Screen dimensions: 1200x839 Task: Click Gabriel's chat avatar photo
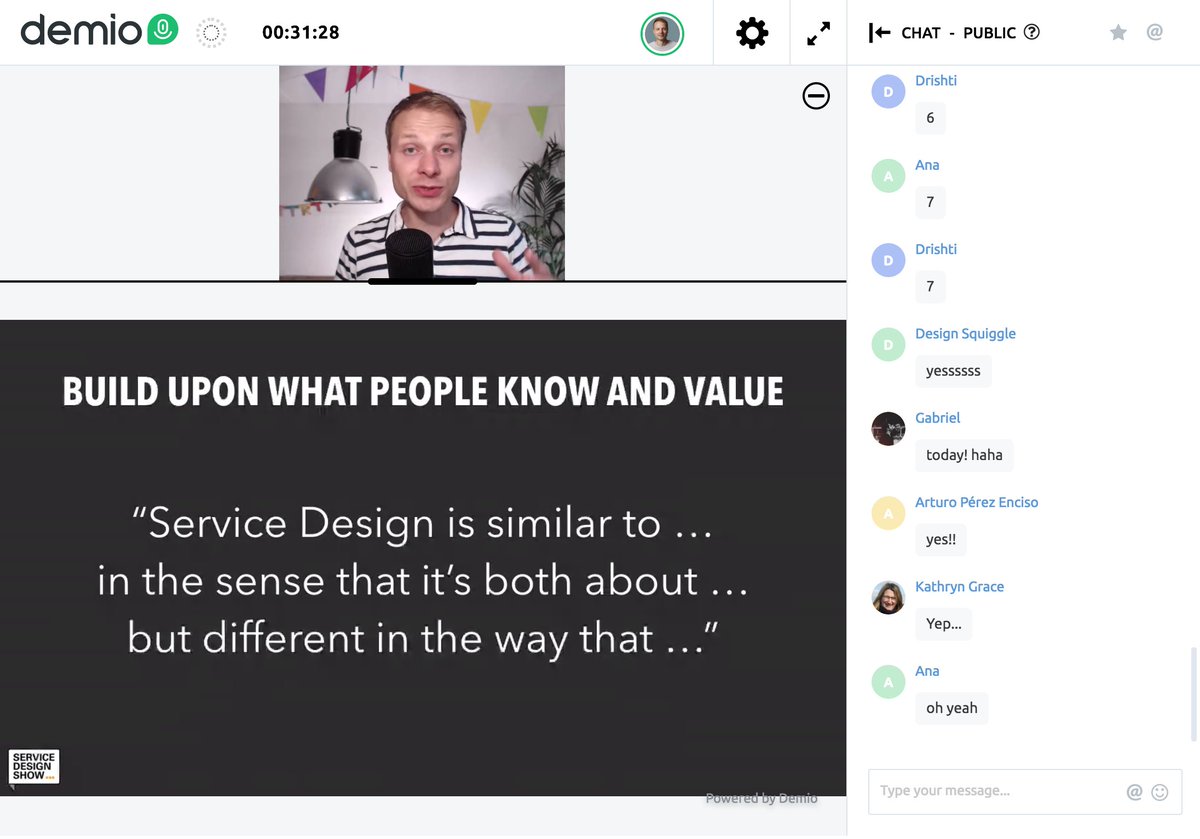coord(888,429)
